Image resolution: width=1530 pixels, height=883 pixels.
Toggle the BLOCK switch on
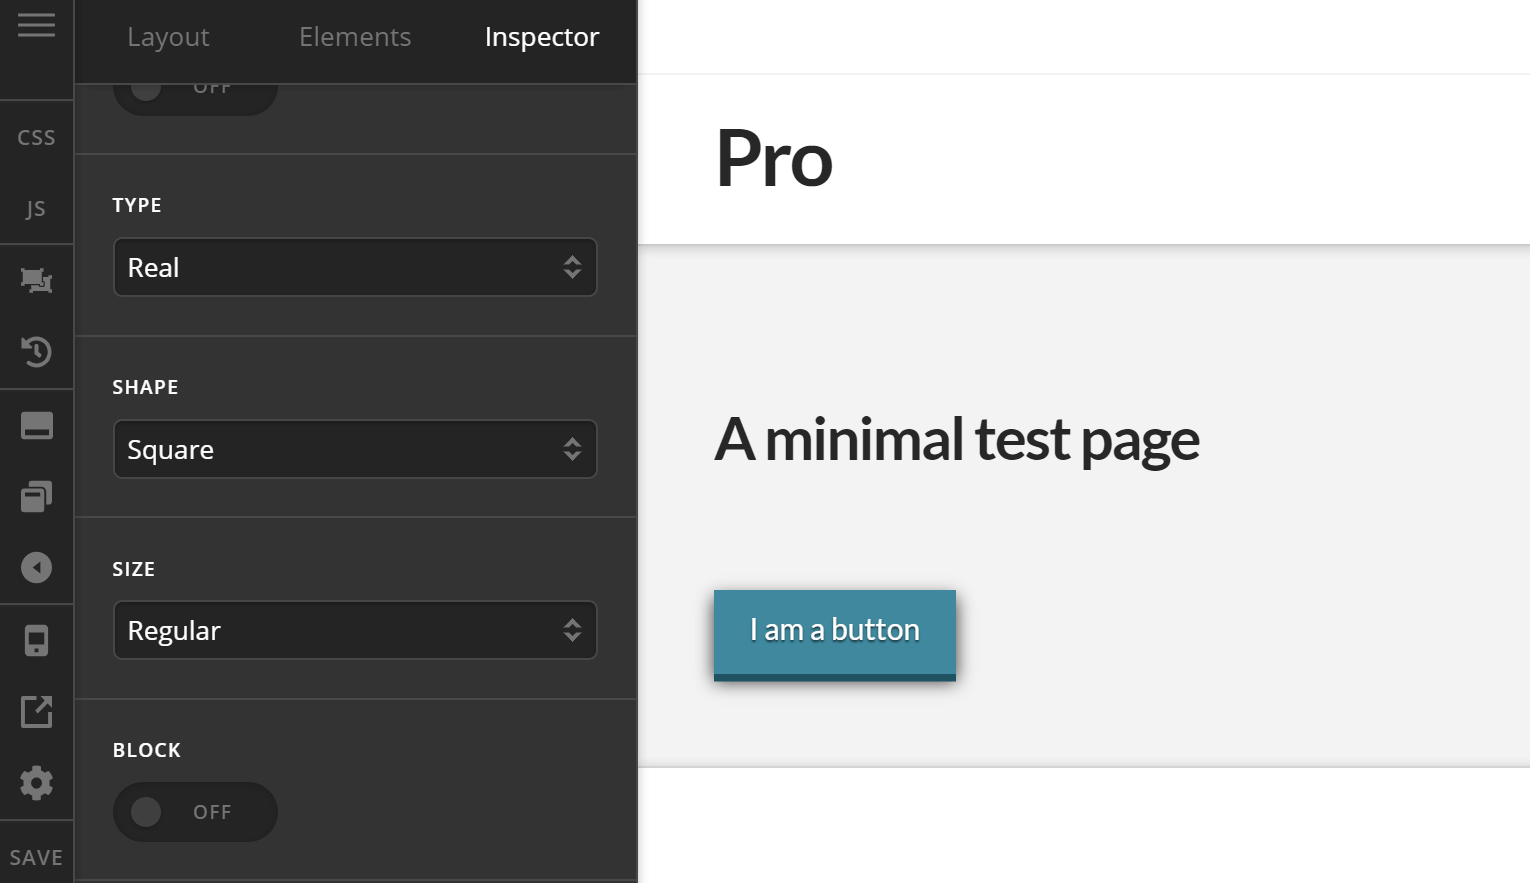(195, 812)
